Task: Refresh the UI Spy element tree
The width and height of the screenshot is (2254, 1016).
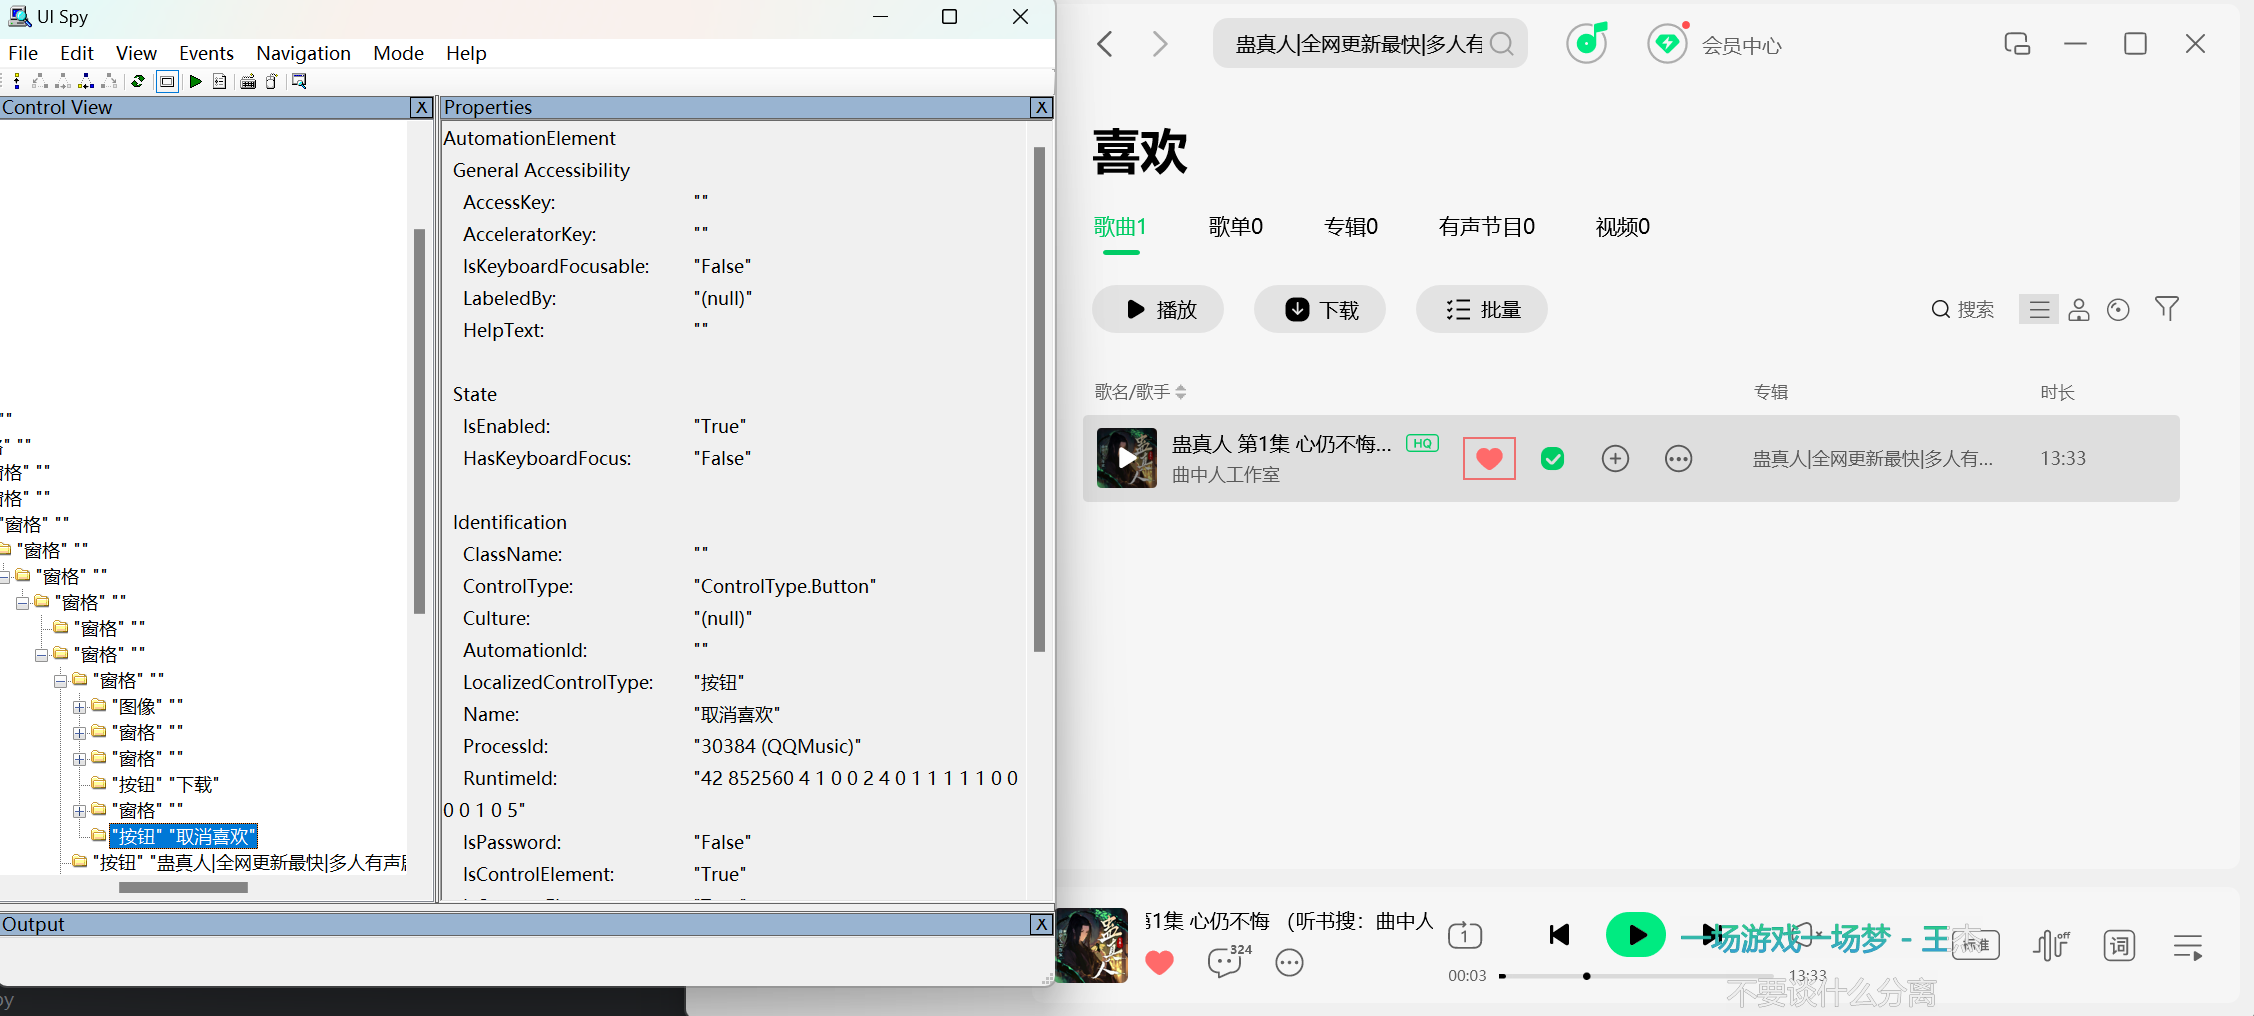Action: tap(138, 81)
